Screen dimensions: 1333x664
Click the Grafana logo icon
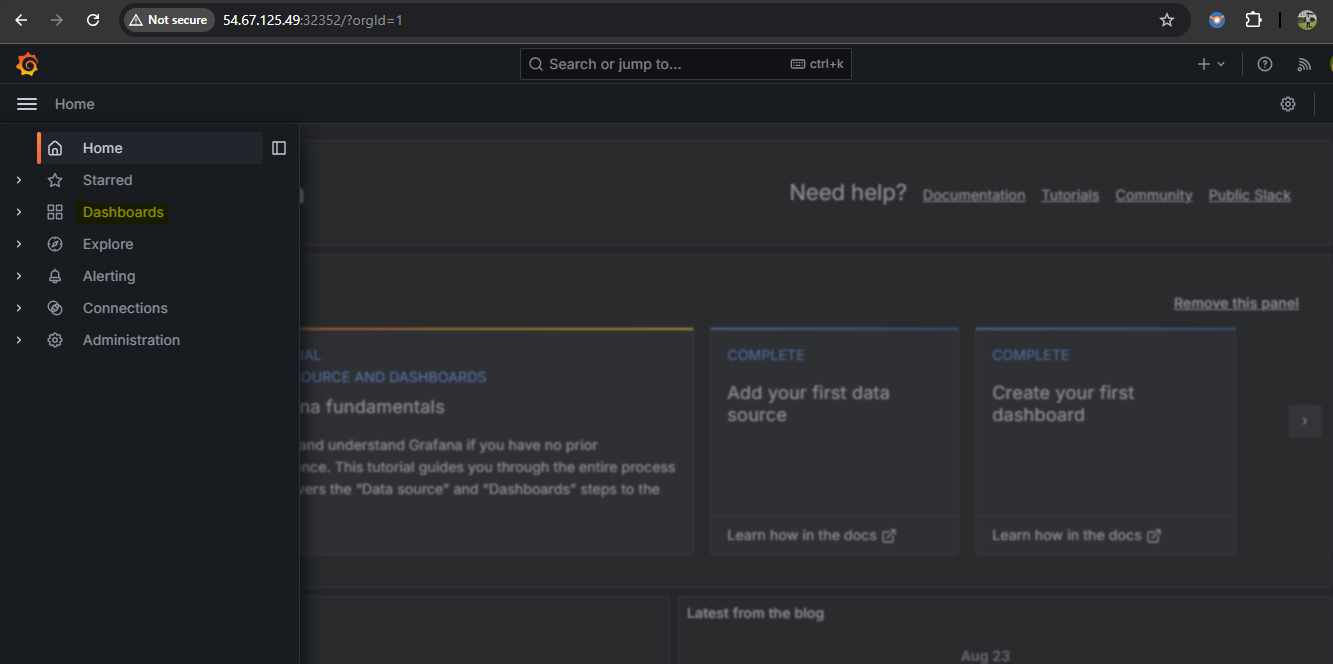(x=27, y=64)
